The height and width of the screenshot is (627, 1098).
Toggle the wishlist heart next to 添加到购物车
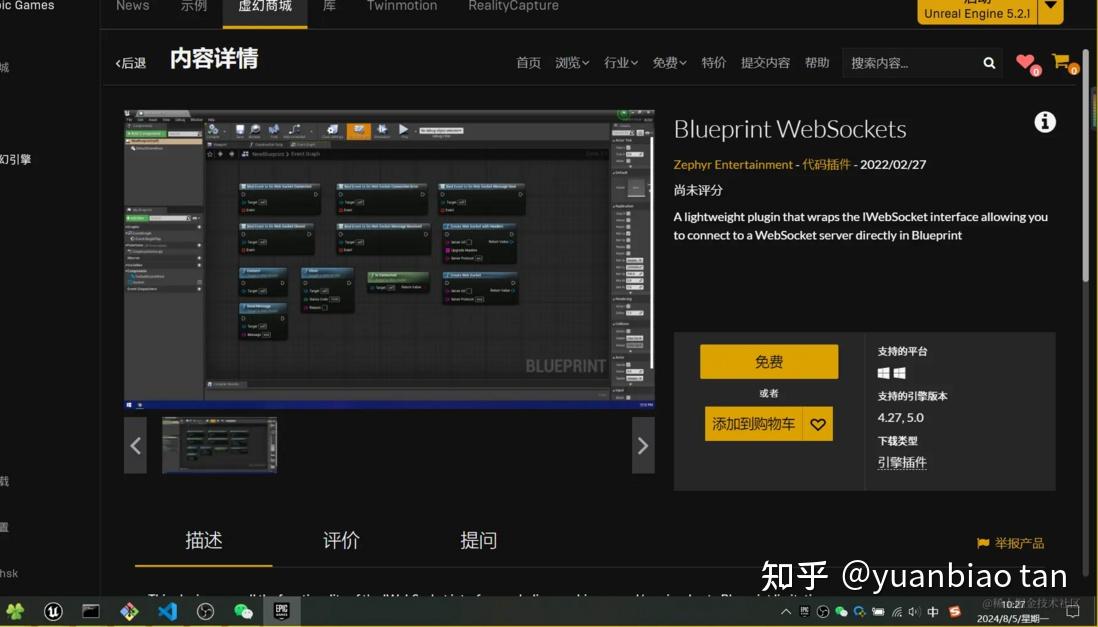coord(817,423)
